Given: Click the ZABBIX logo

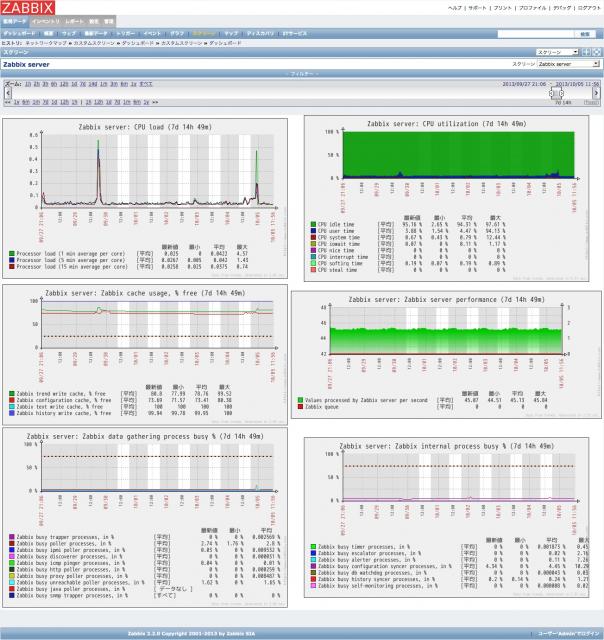Looking at the screenshot, I should pyautogui.click(x=28, y=7).
